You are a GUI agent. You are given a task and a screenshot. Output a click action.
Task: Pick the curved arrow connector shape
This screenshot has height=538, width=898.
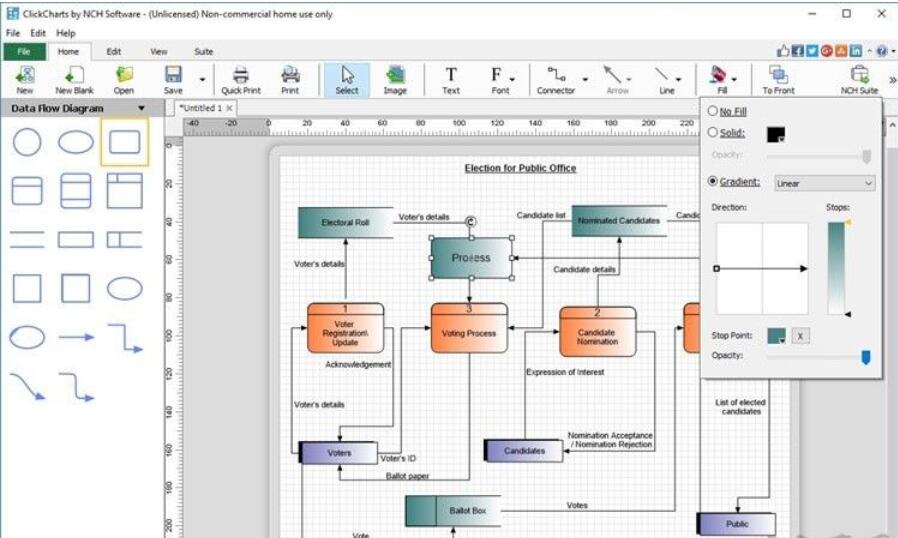(x=28, y=386)
